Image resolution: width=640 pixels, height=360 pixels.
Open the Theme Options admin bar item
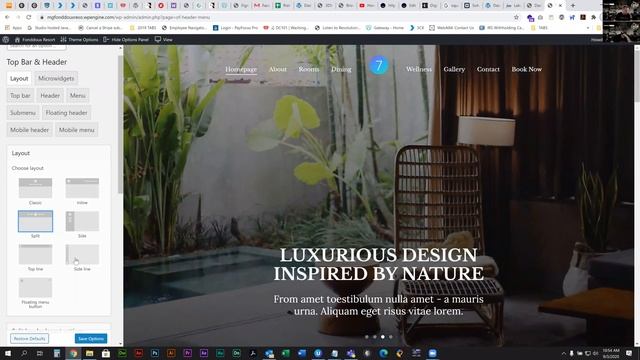click(x=80, y=40)
